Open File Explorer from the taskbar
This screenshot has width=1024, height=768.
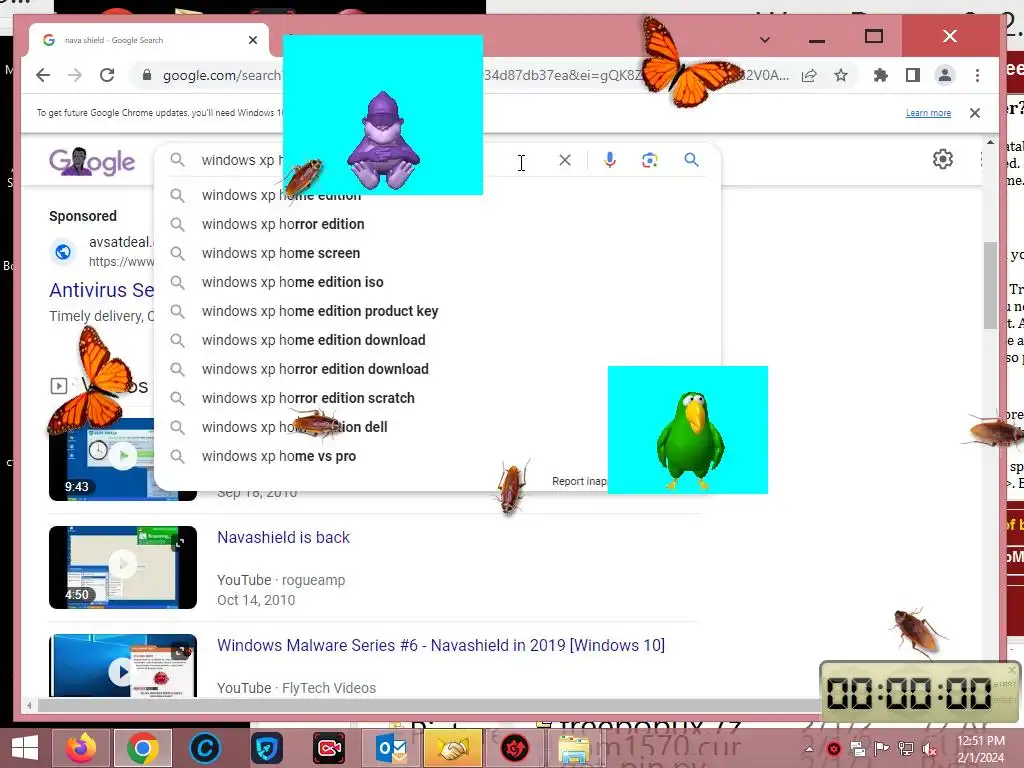[x=574, y=748]
